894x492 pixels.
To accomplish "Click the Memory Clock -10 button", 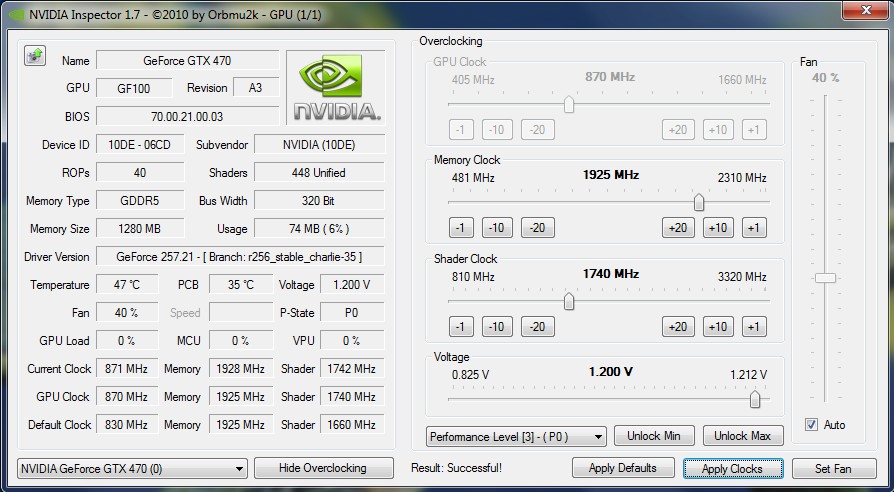I will (497, 228).
